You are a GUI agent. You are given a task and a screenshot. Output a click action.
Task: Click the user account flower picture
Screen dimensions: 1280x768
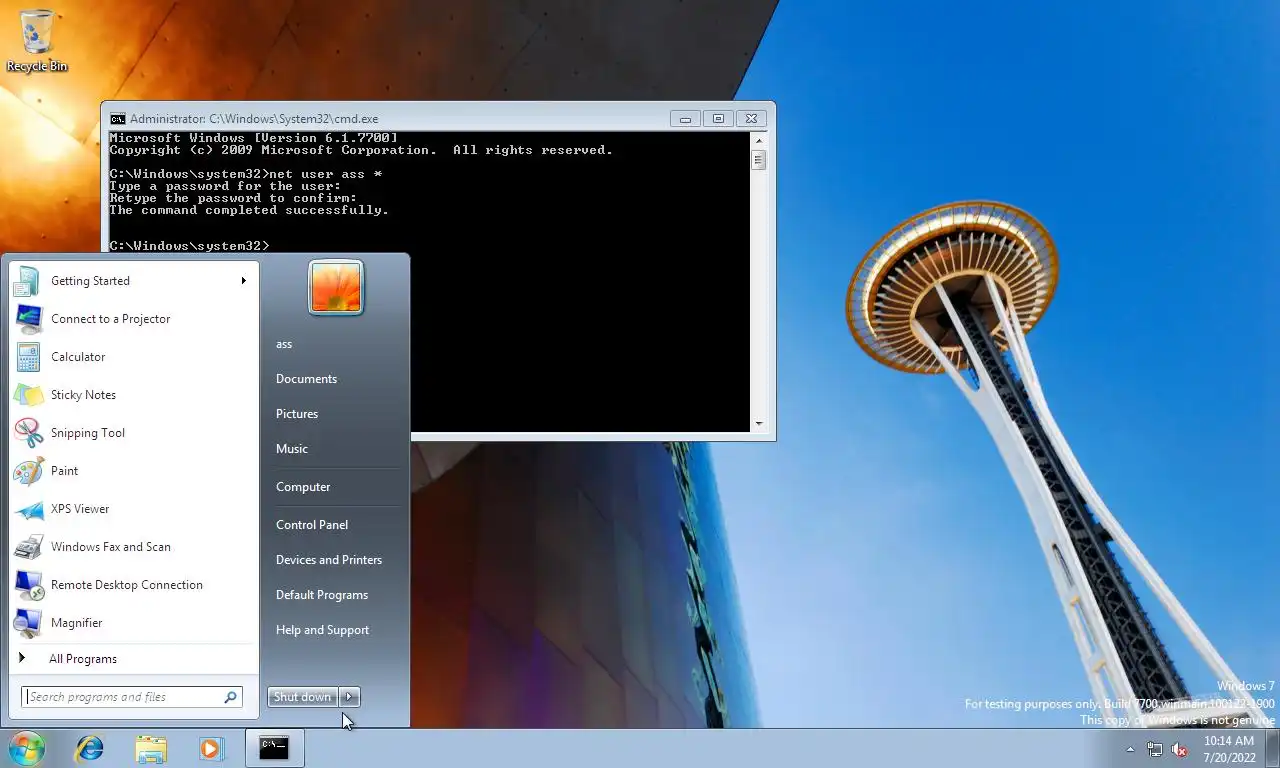pyautogui.click(x=336, y=288)
